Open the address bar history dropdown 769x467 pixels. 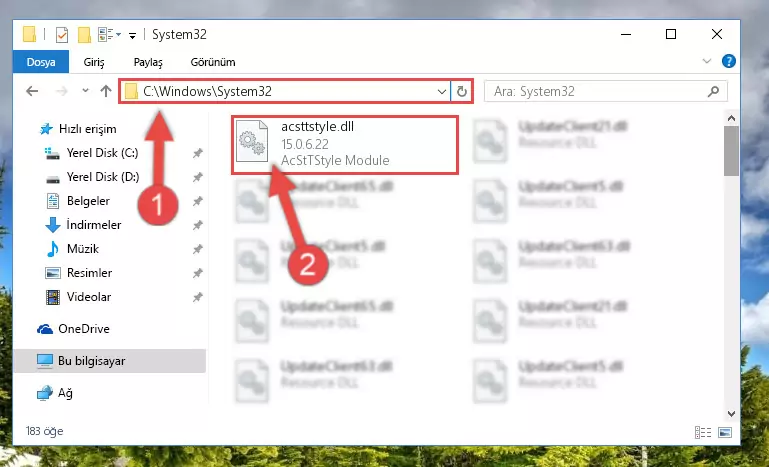(441, 91)
